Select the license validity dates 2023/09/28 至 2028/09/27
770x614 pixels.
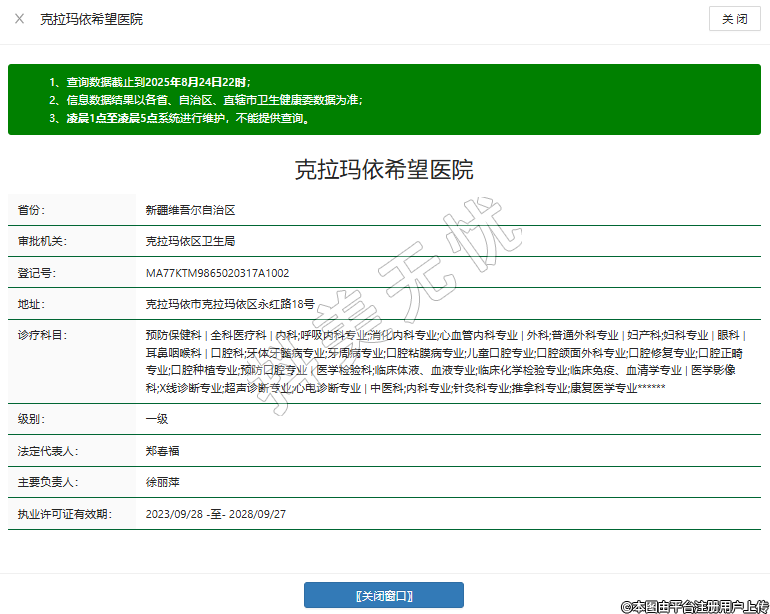[x=216, y=514]
